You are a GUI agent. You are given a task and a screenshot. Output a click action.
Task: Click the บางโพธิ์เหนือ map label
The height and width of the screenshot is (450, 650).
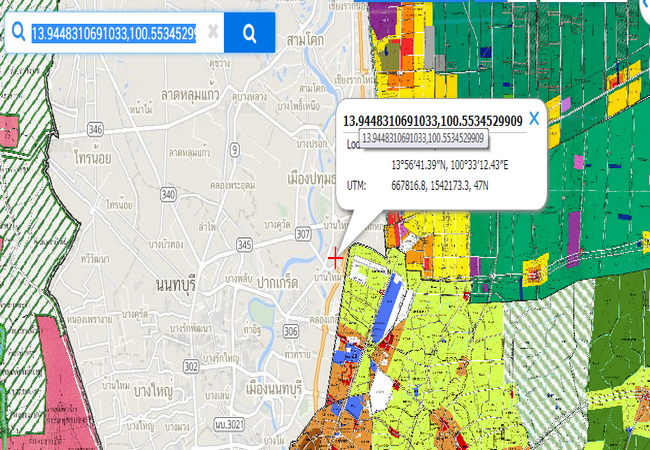tap(299, 106)
